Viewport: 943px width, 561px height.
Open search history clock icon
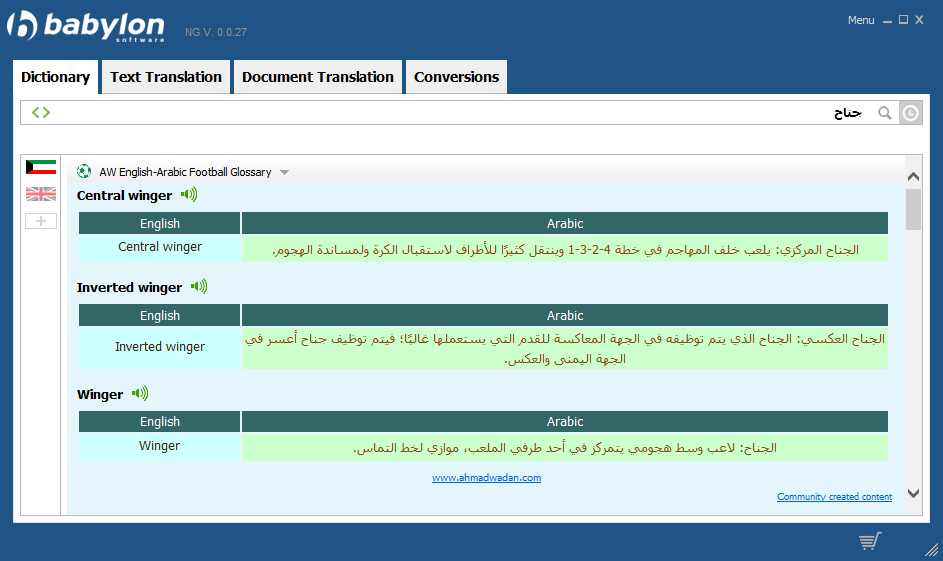910,113
